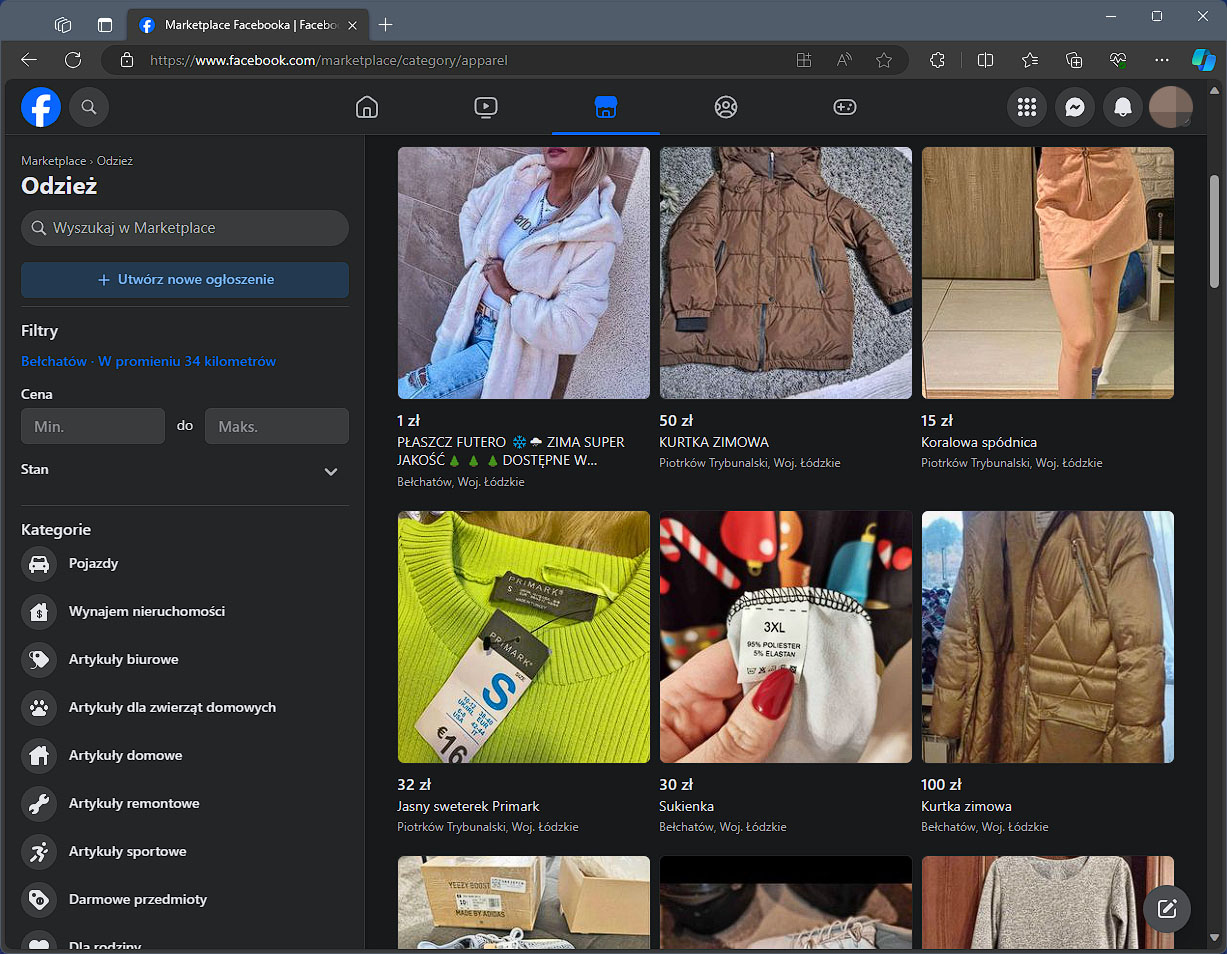Open the workspaces icon in title bar
The image size is (1227, 954).
[x=63, y=25]
